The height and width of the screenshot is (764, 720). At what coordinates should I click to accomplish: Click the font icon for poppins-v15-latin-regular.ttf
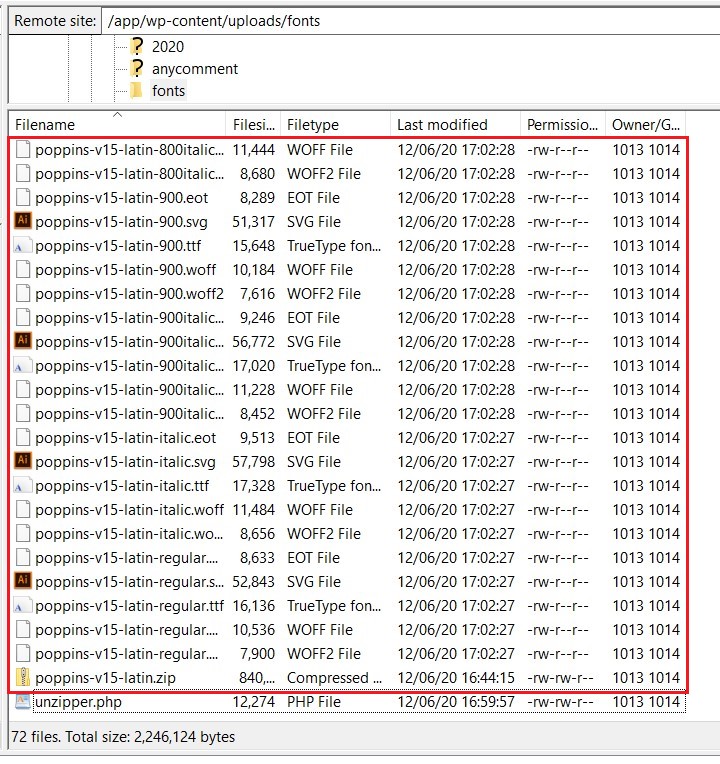23,606
